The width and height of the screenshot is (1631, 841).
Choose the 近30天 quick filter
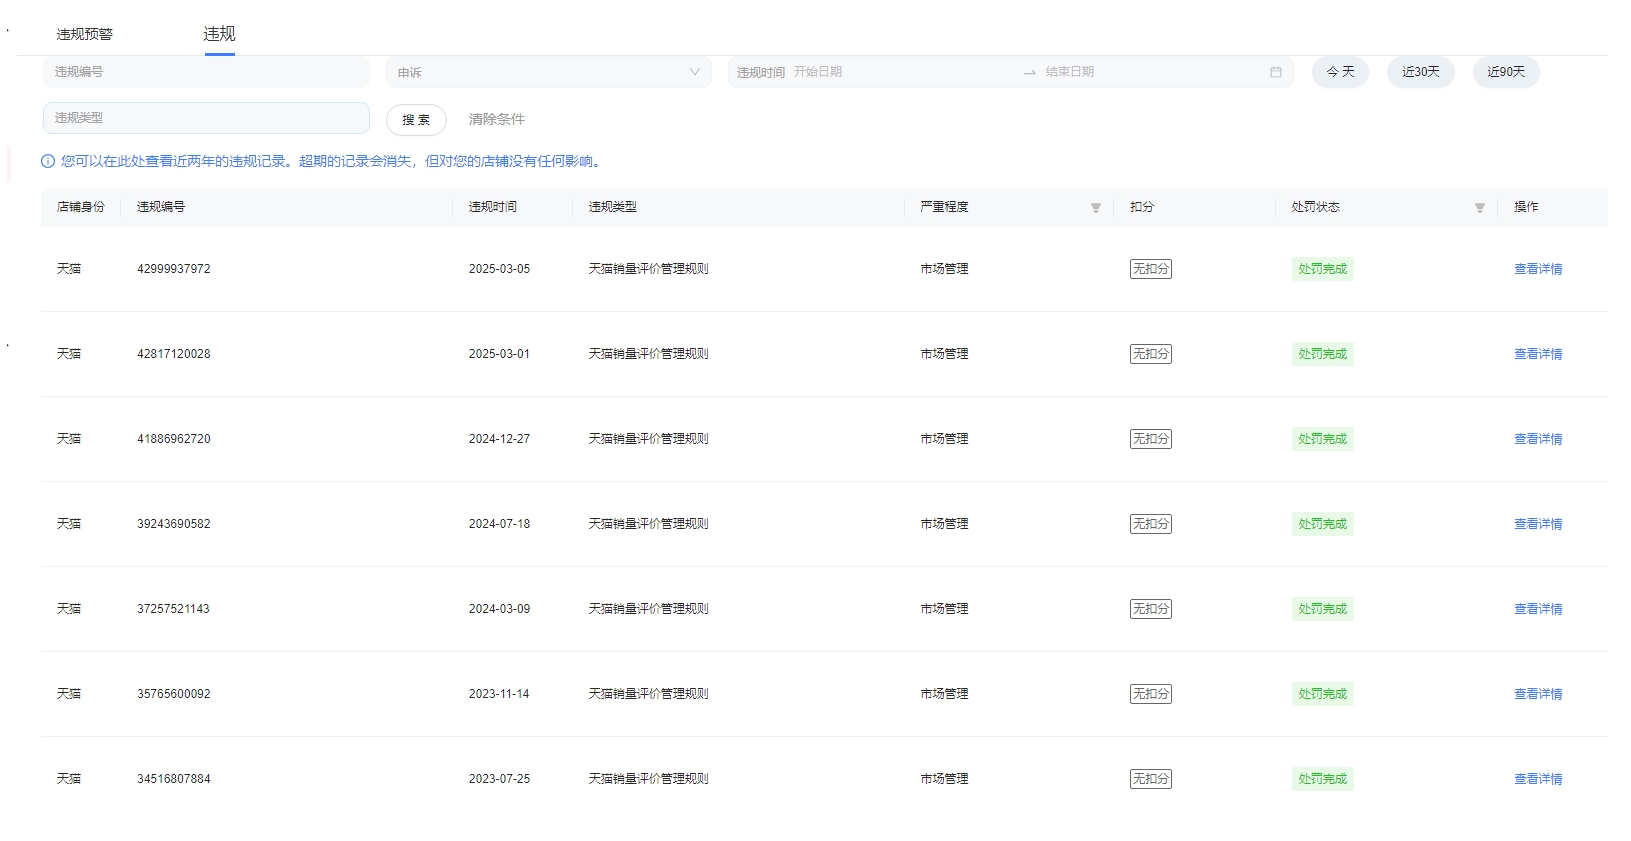1420,72
